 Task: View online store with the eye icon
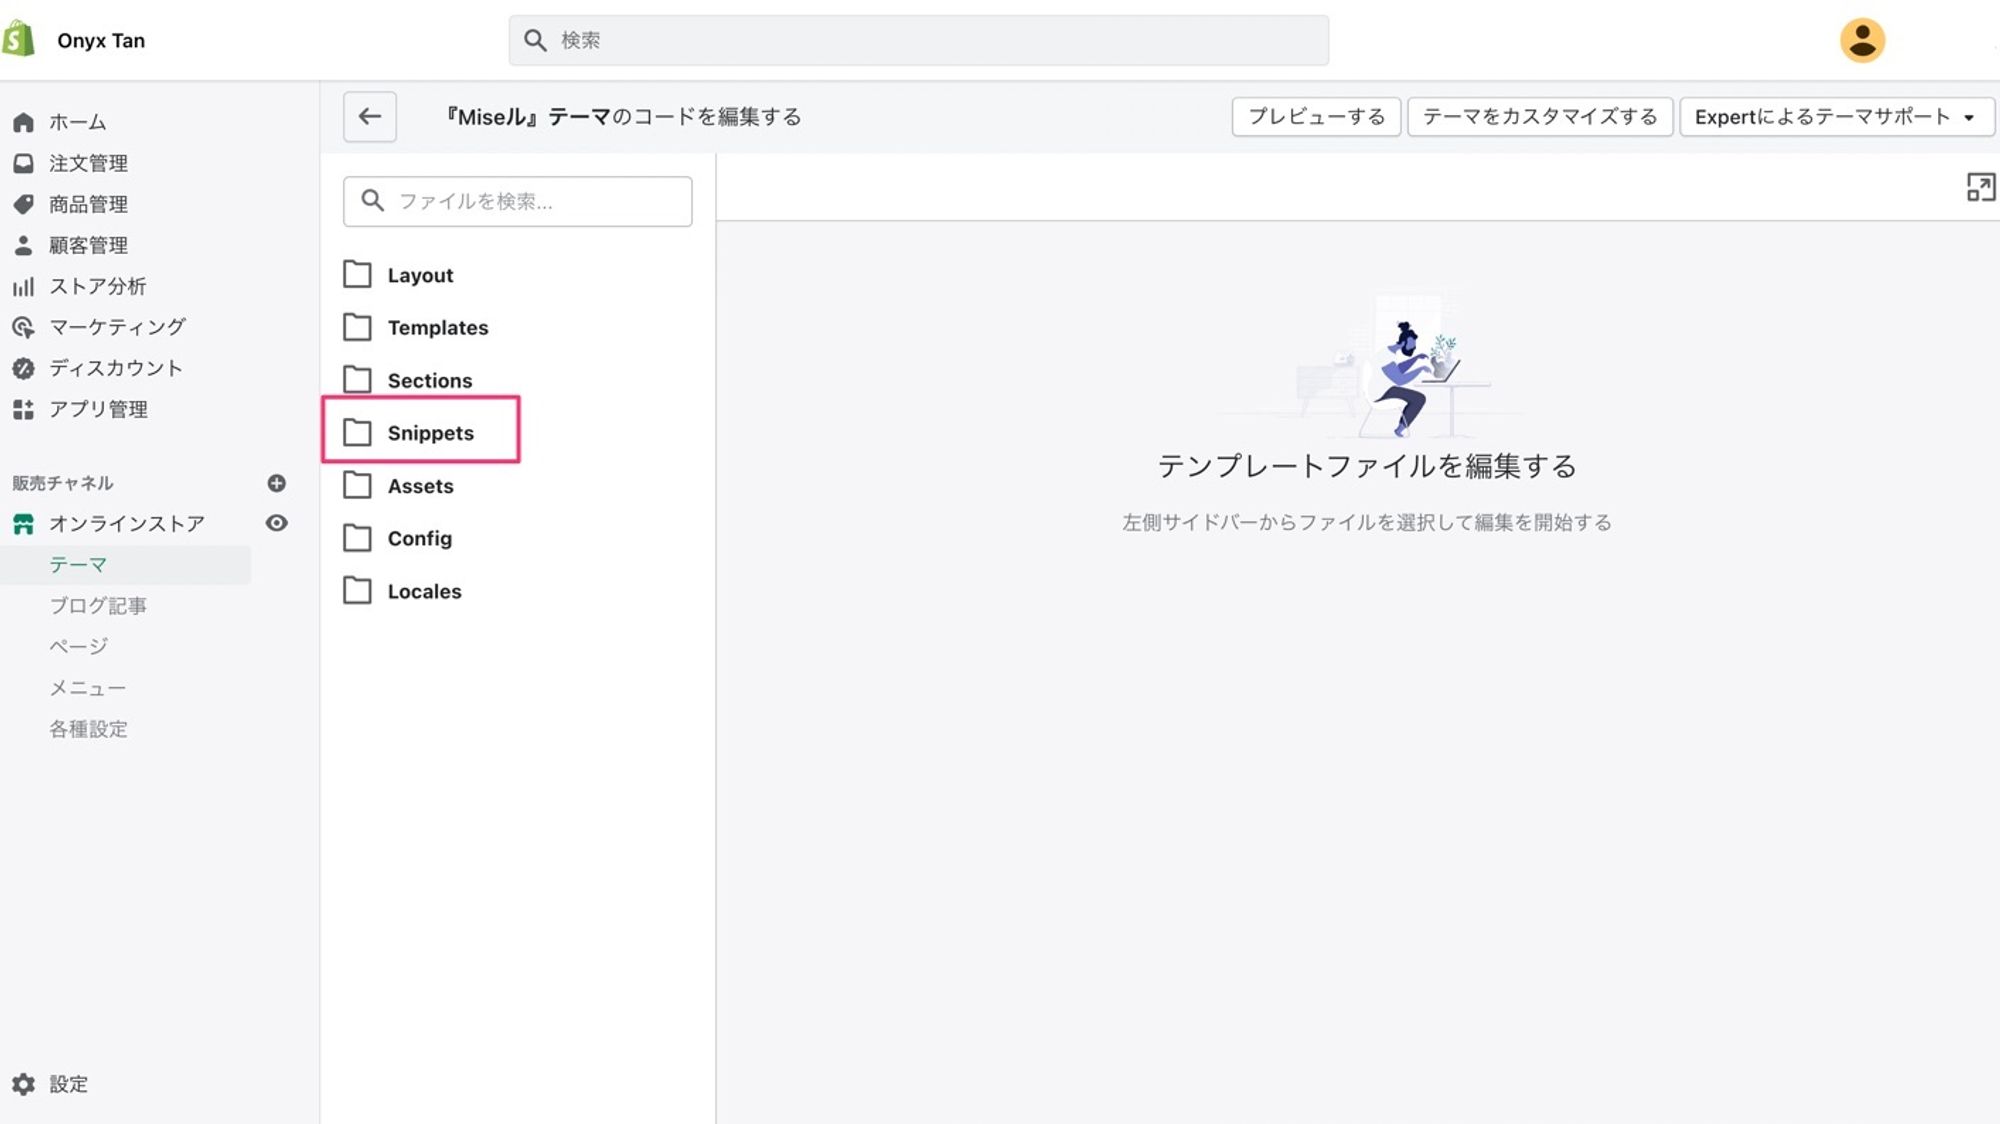[277, 523]
